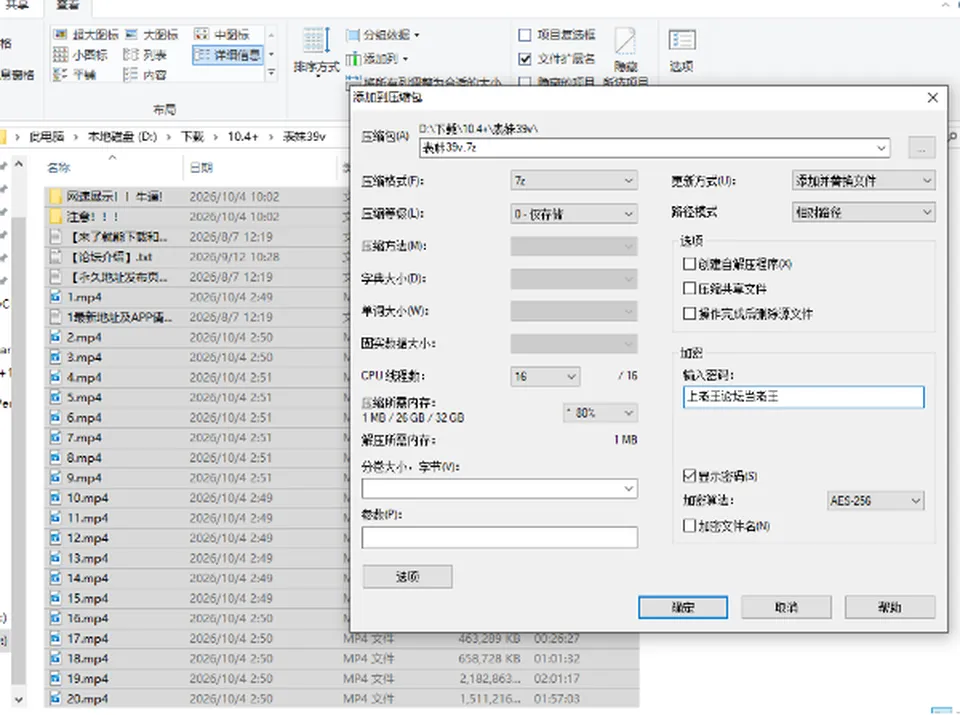Image resolution: width=960 pixels, height=715 pixels.
Task: Click the 输入密码 password field
Action: [803, 397]
